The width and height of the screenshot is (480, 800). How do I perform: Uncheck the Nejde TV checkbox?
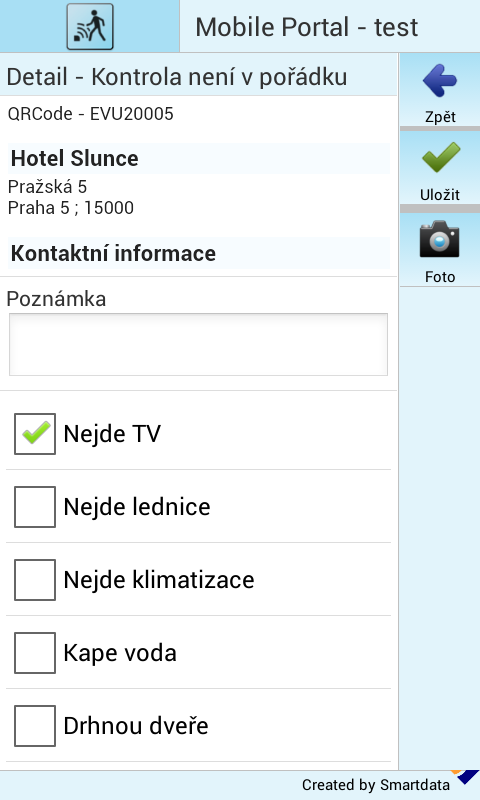35,434
